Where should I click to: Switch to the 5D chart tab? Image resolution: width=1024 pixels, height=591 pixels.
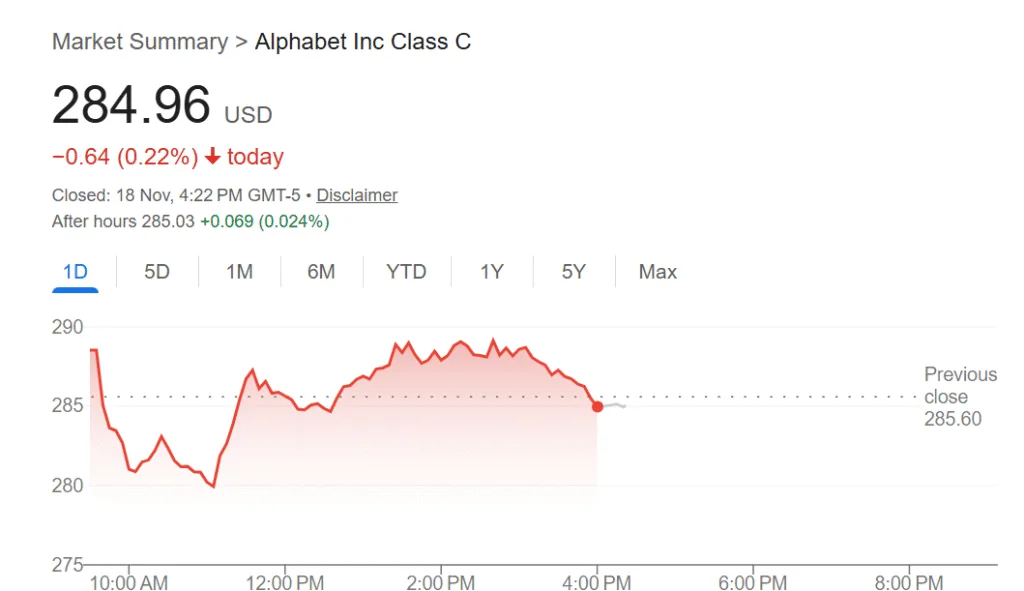pyautogui.click(x=157, y=272)
